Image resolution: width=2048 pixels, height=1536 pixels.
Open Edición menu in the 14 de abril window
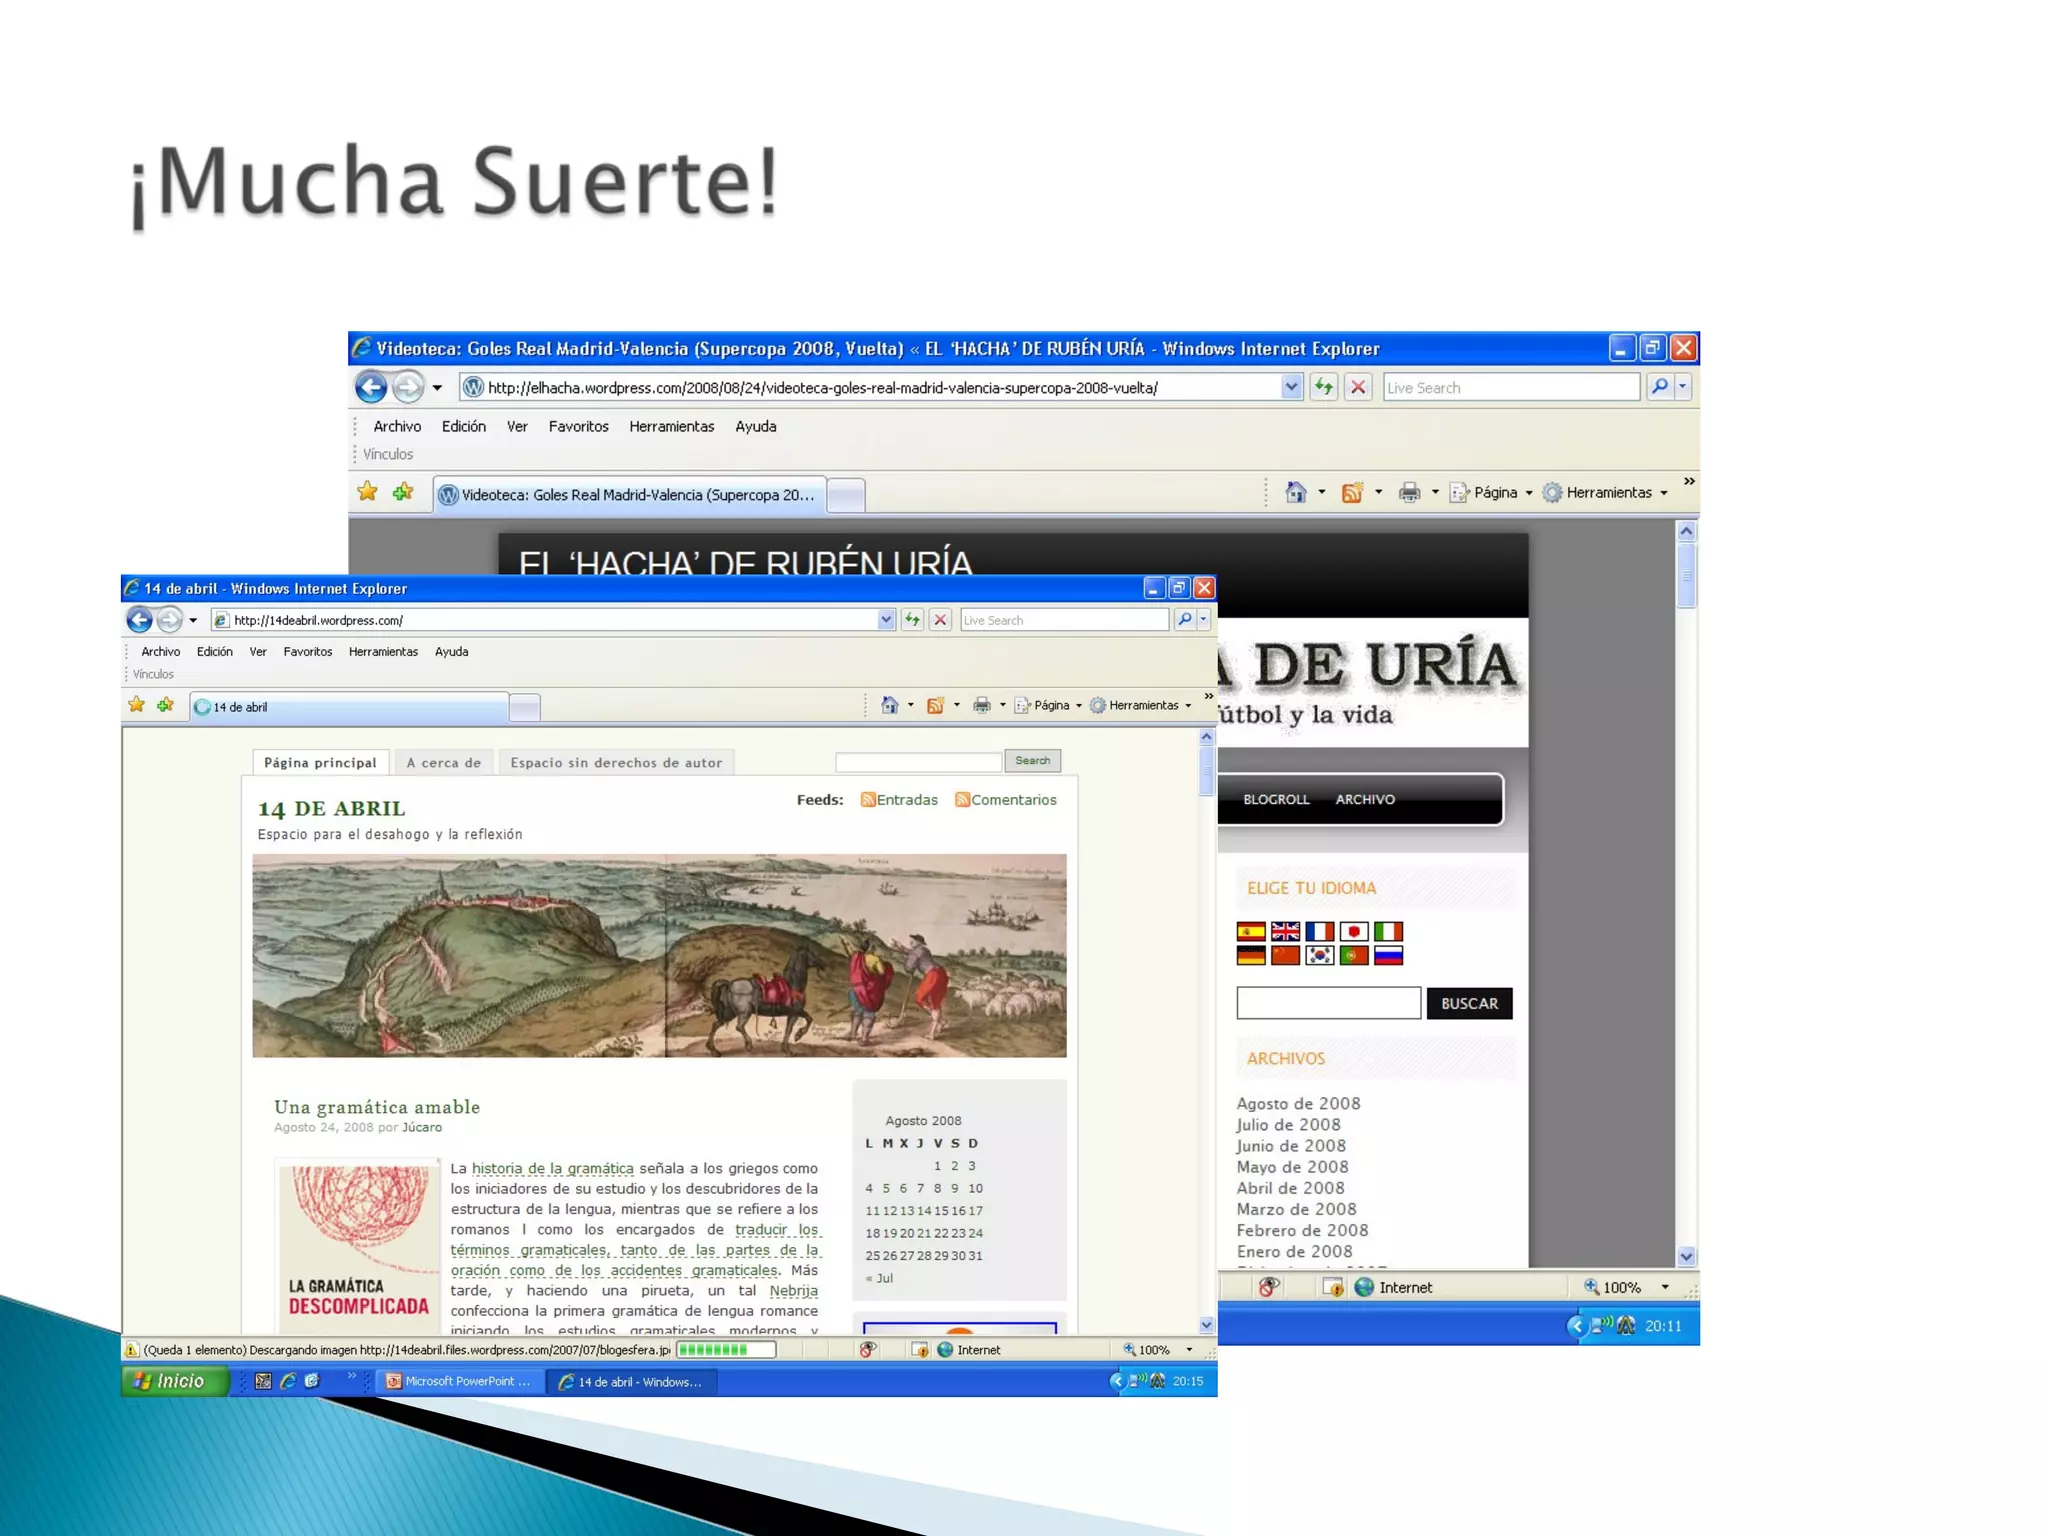214,651
